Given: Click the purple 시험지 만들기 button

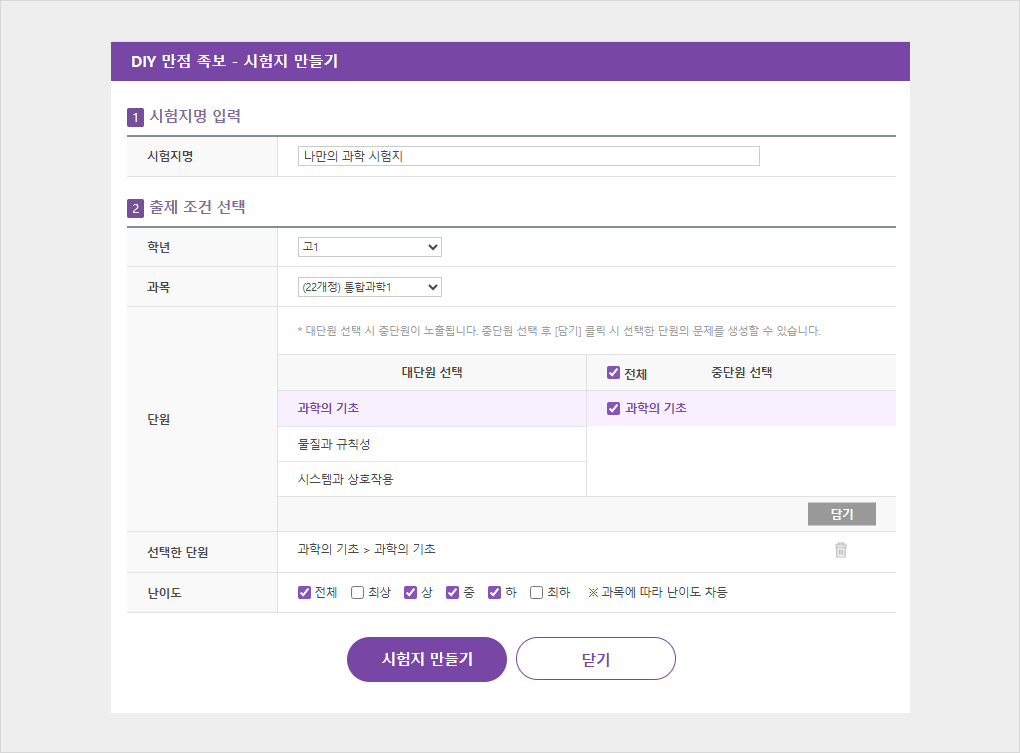Looking at the screenshot, I should (427, 659).
